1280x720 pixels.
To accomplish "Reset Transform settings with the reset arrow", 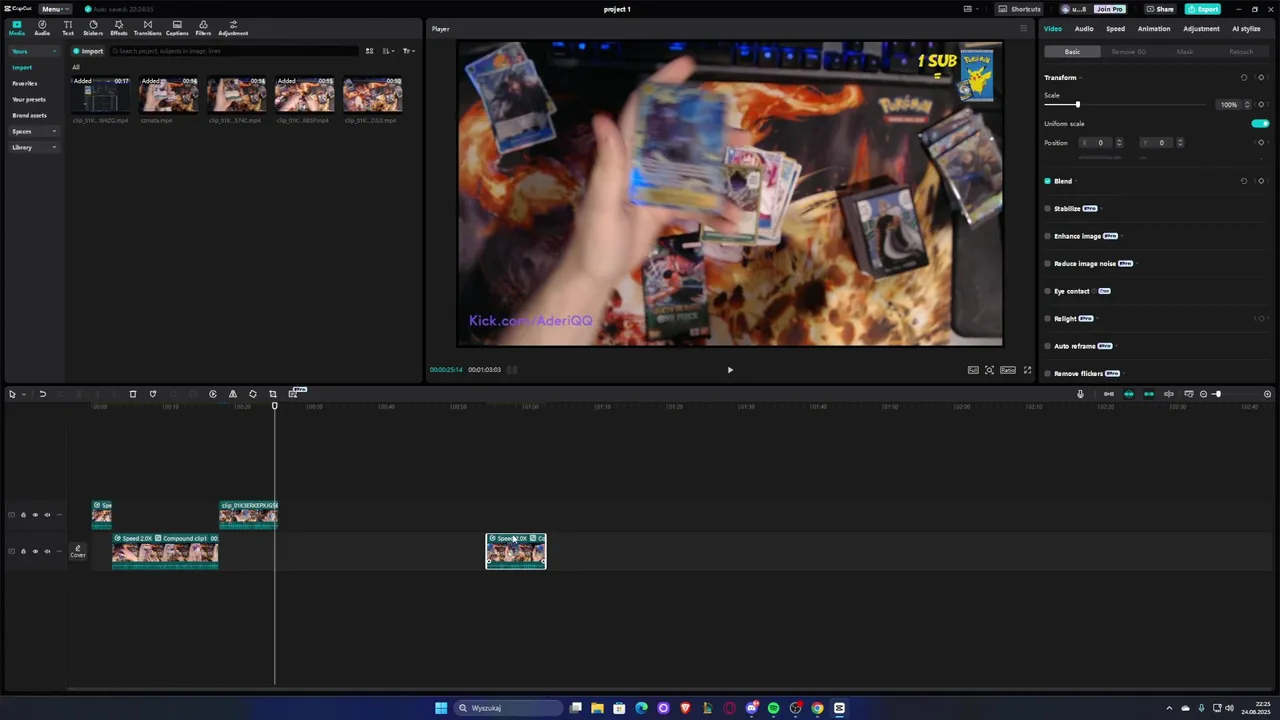I will click(x=1244, y=77).
